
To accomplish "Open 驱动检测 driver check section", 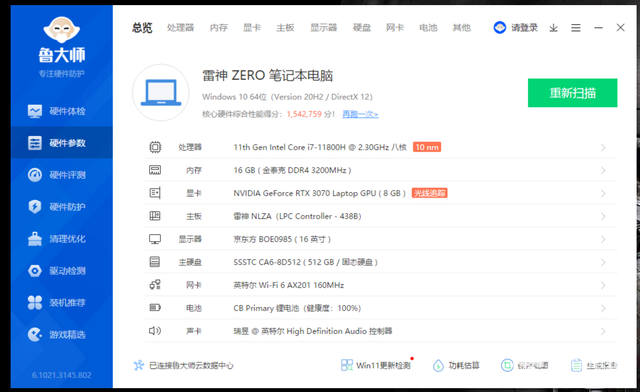I will click(x=61, y=270).
